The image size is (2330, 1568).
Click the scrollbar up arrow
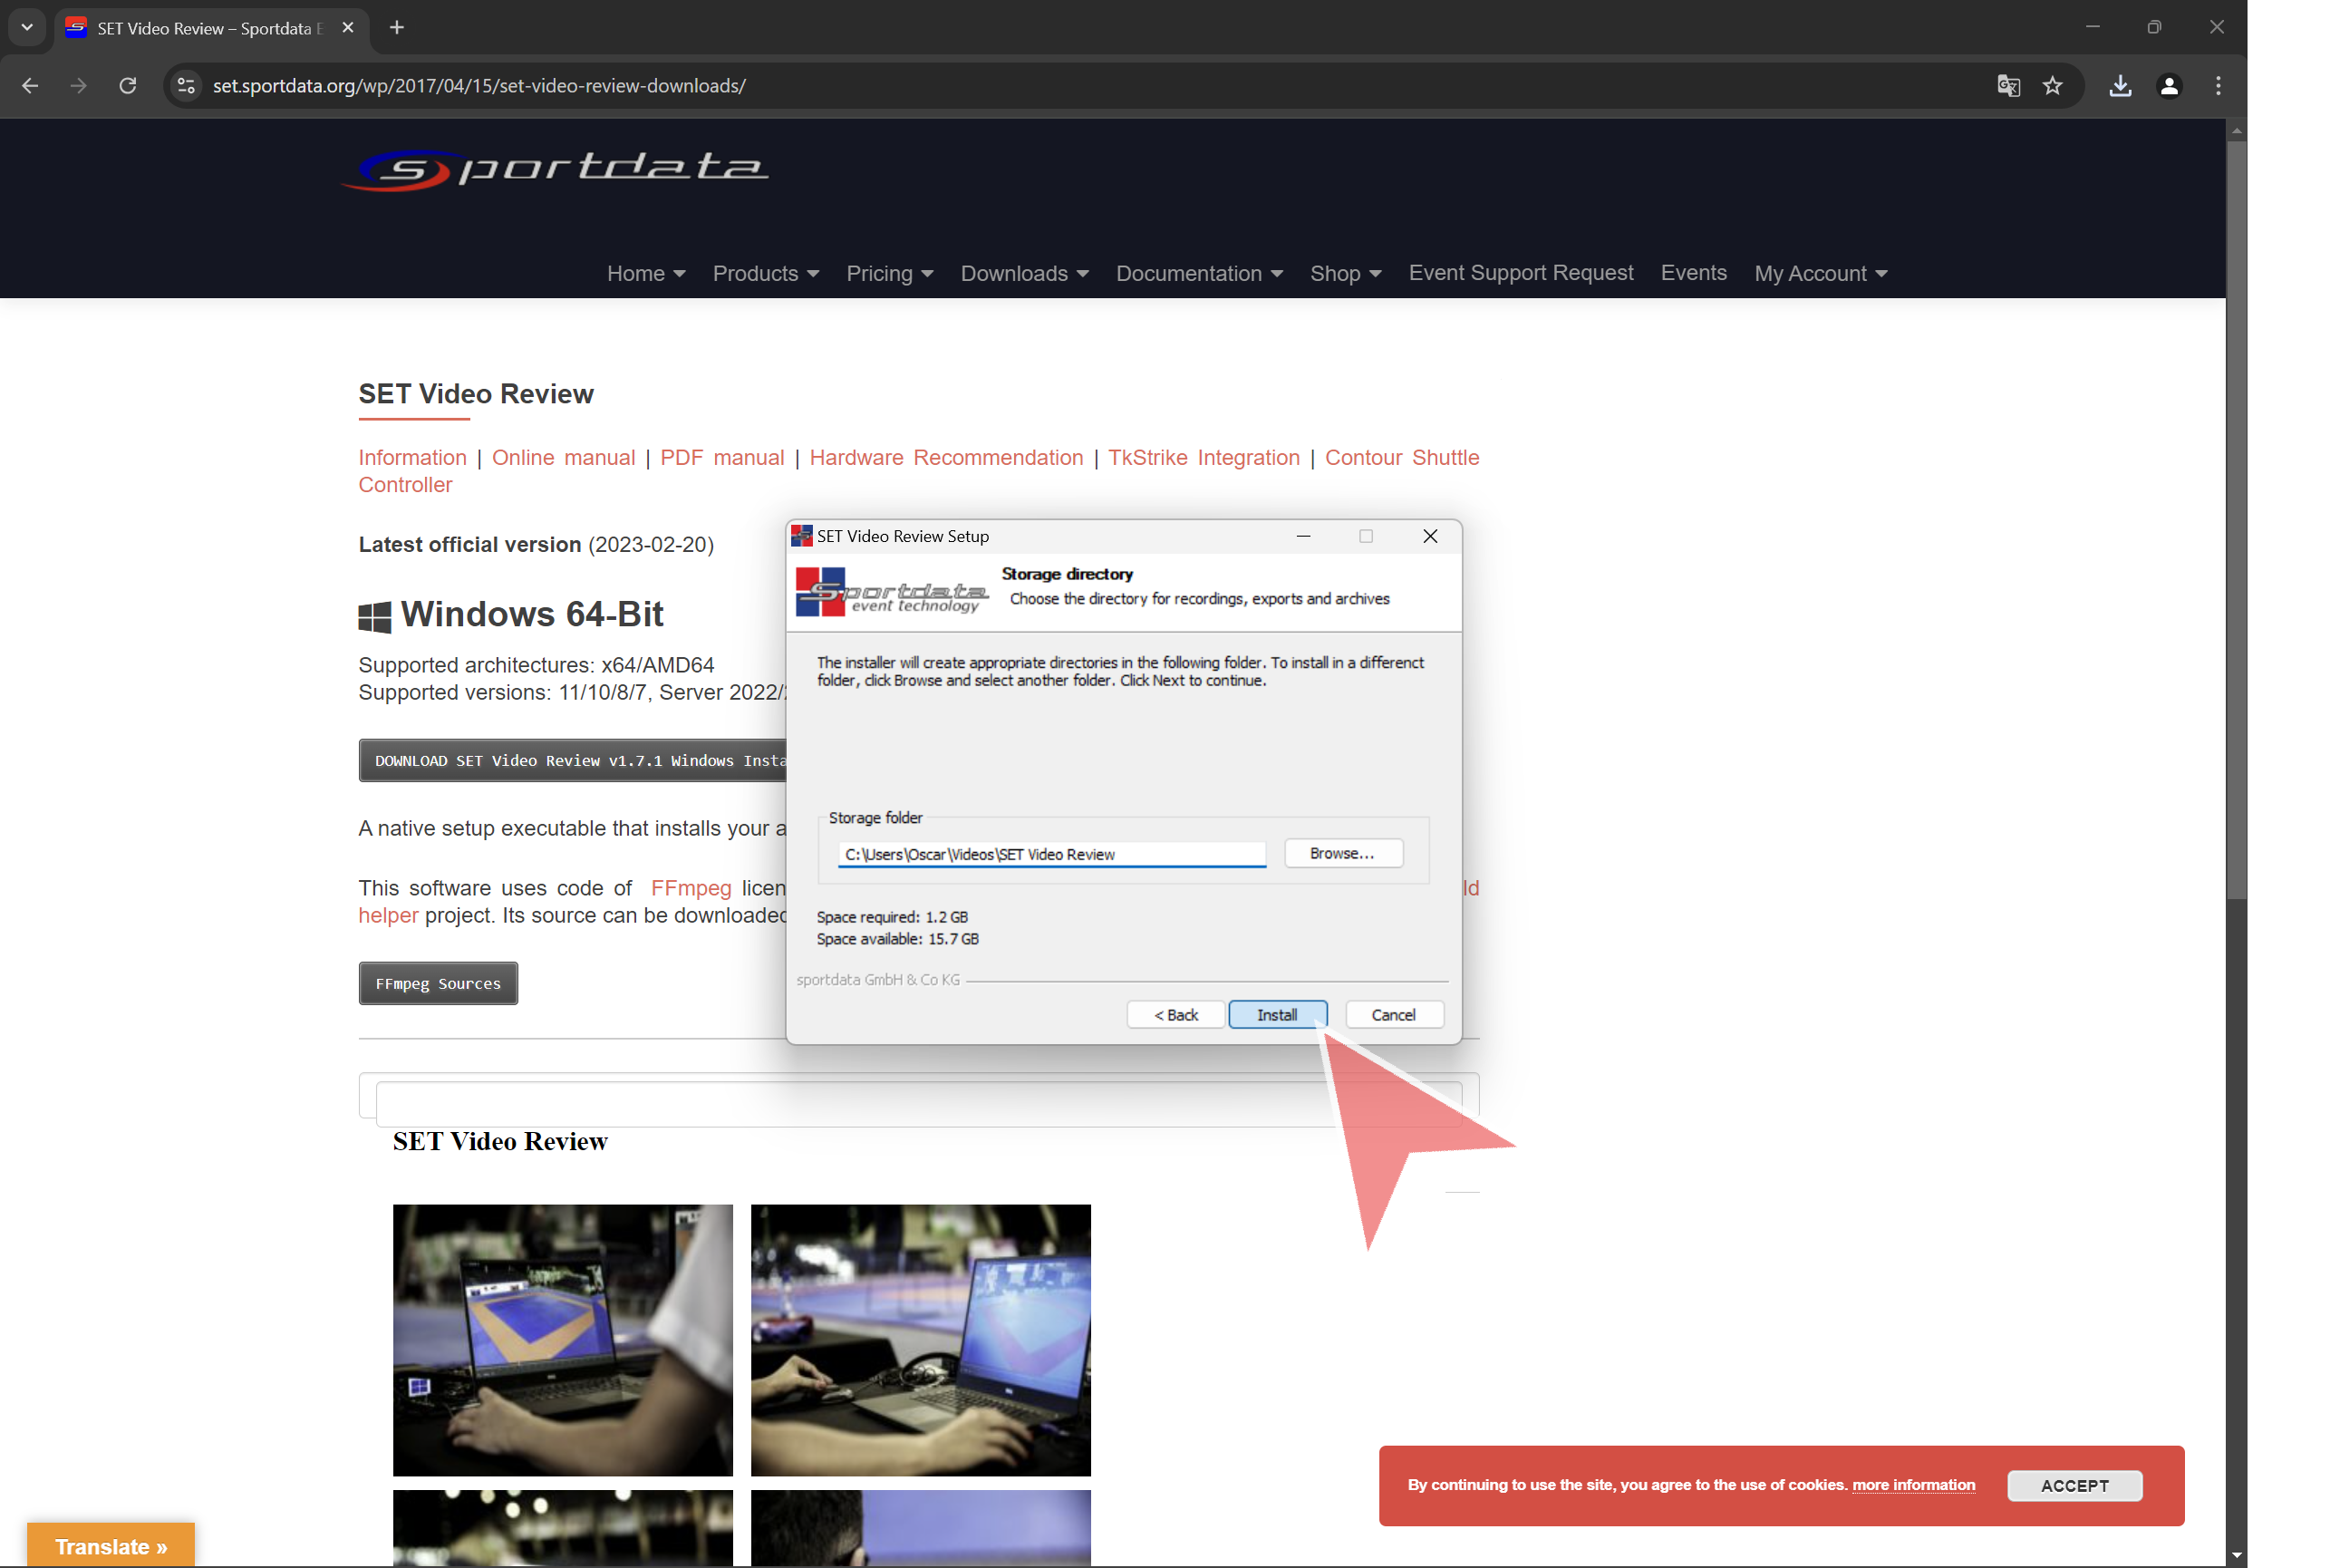pos(2235,130)
